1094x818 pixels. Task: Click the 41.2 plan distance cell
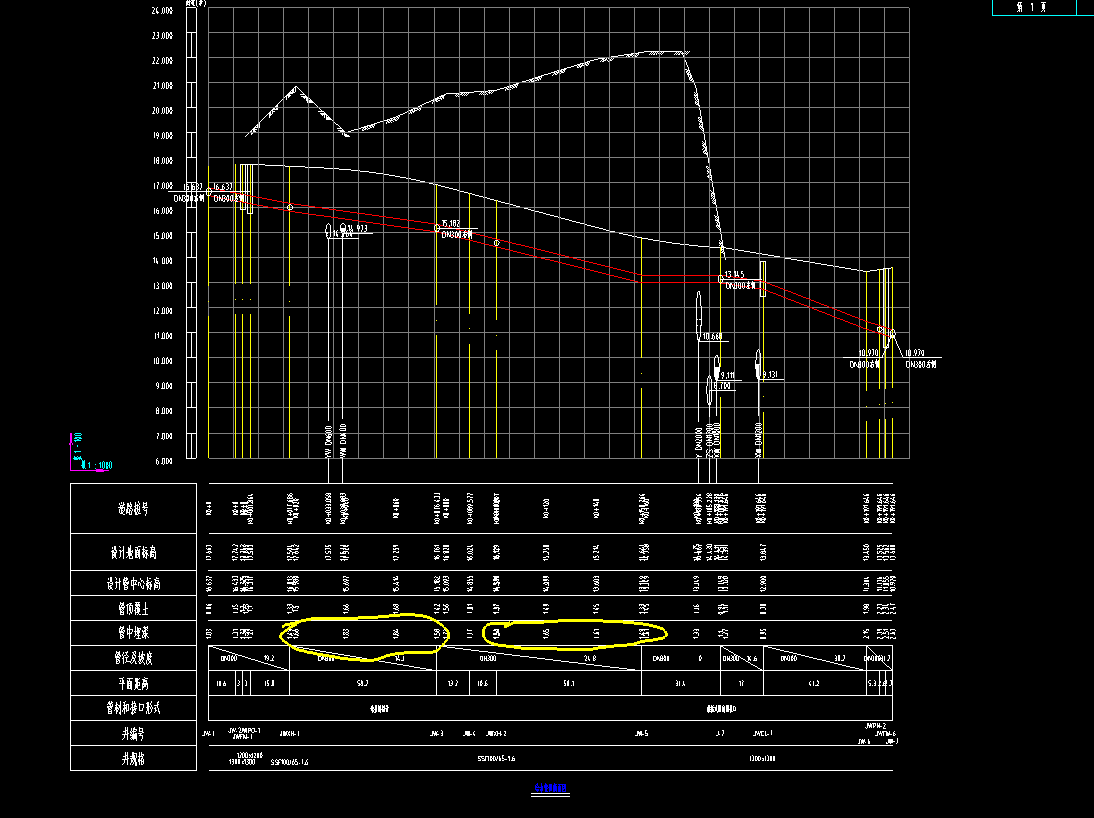(x=814, y=683)
